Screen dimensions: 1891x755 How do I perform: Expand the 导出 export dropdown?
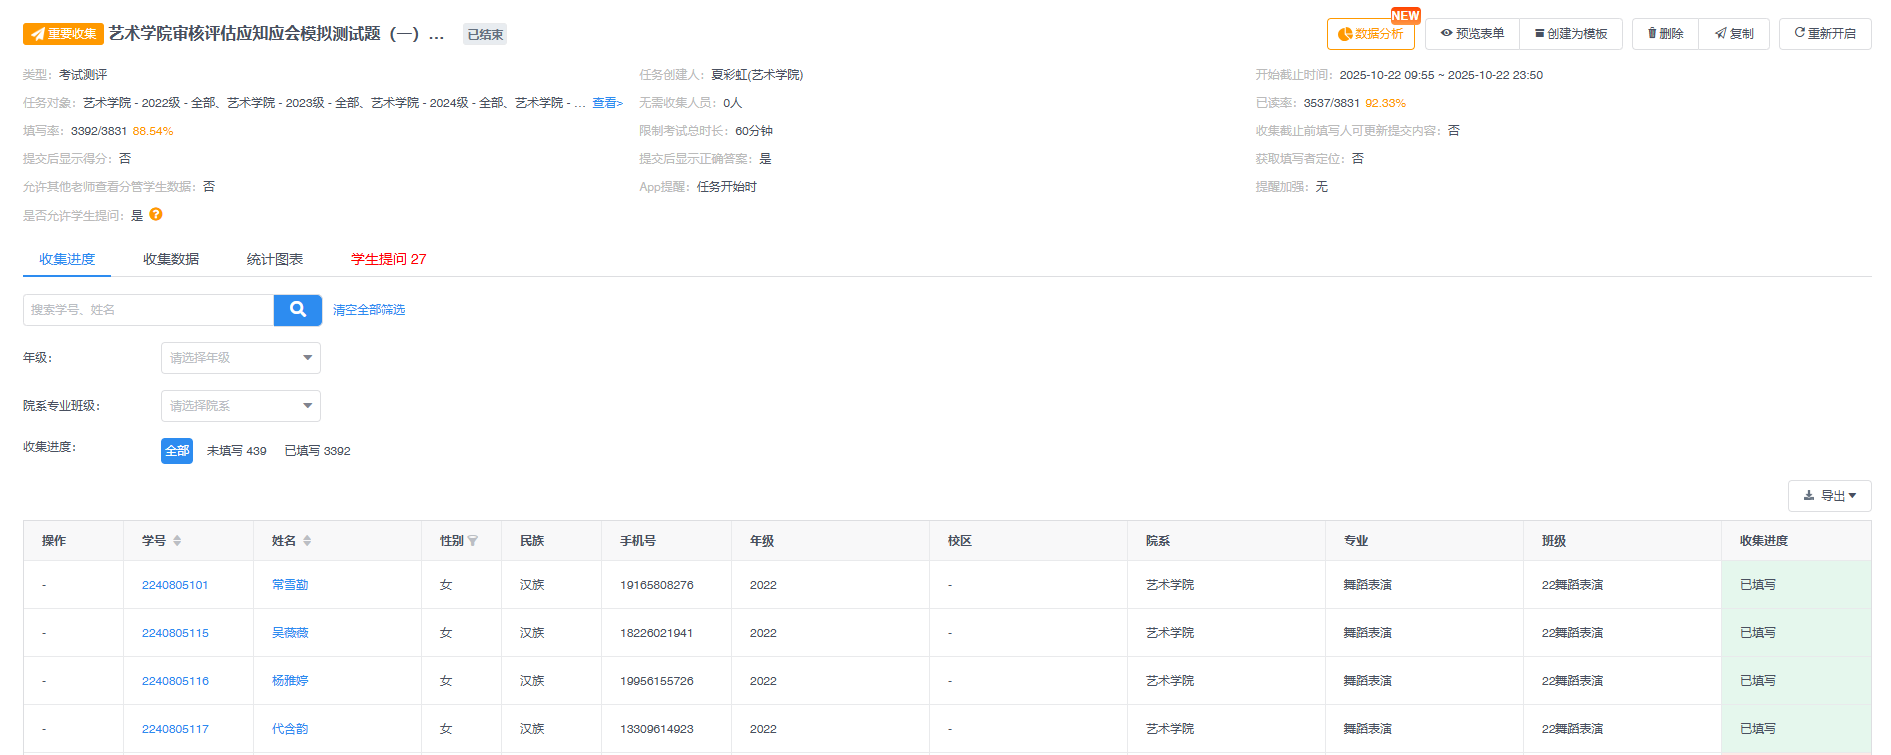click(1829, 496)
